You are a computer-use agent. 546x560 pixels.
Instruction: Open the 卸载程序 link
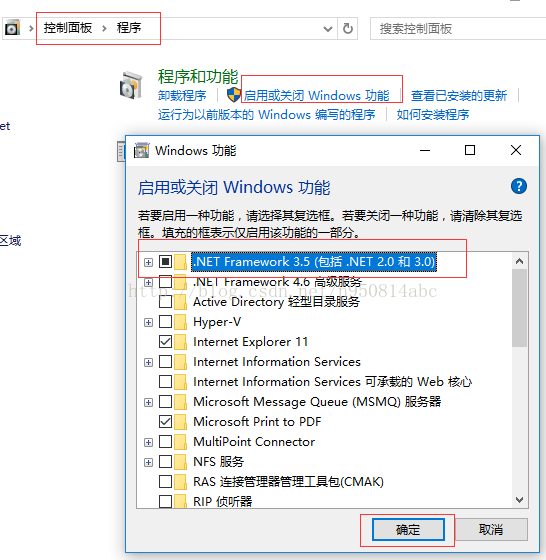click(x=182, y=95)
